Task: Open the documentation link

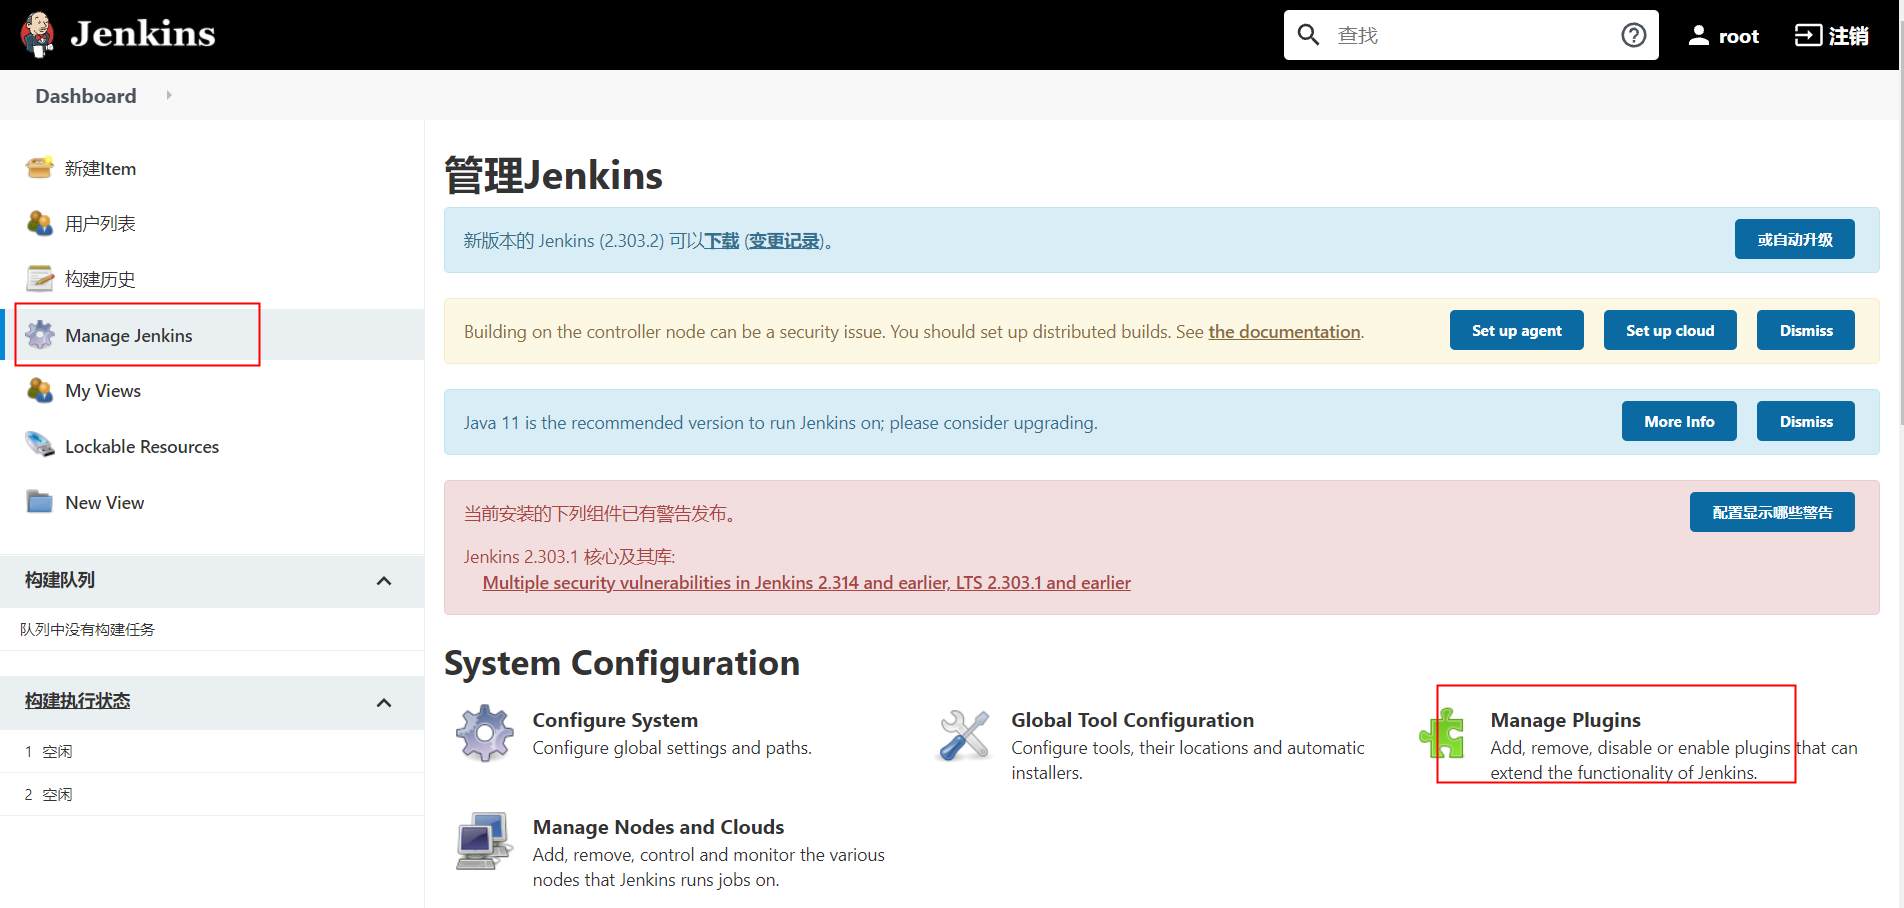Action: tap(1284, 332)
